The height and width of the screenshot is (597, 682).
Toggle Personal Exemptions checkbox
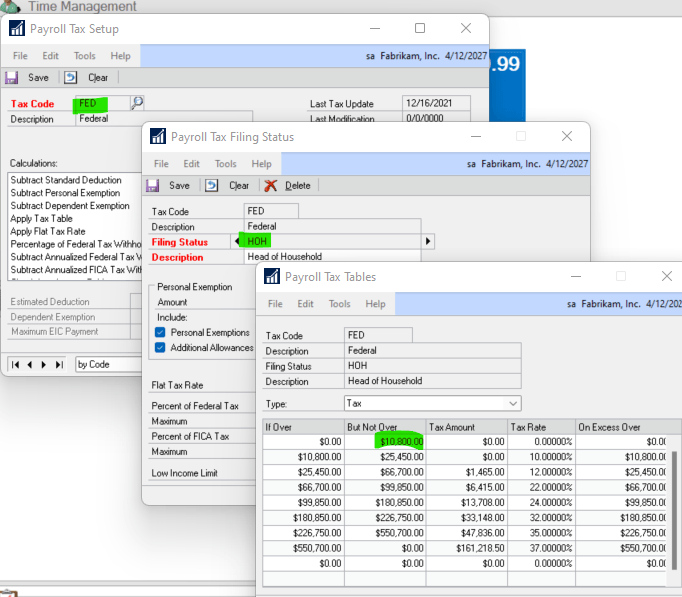160,332
